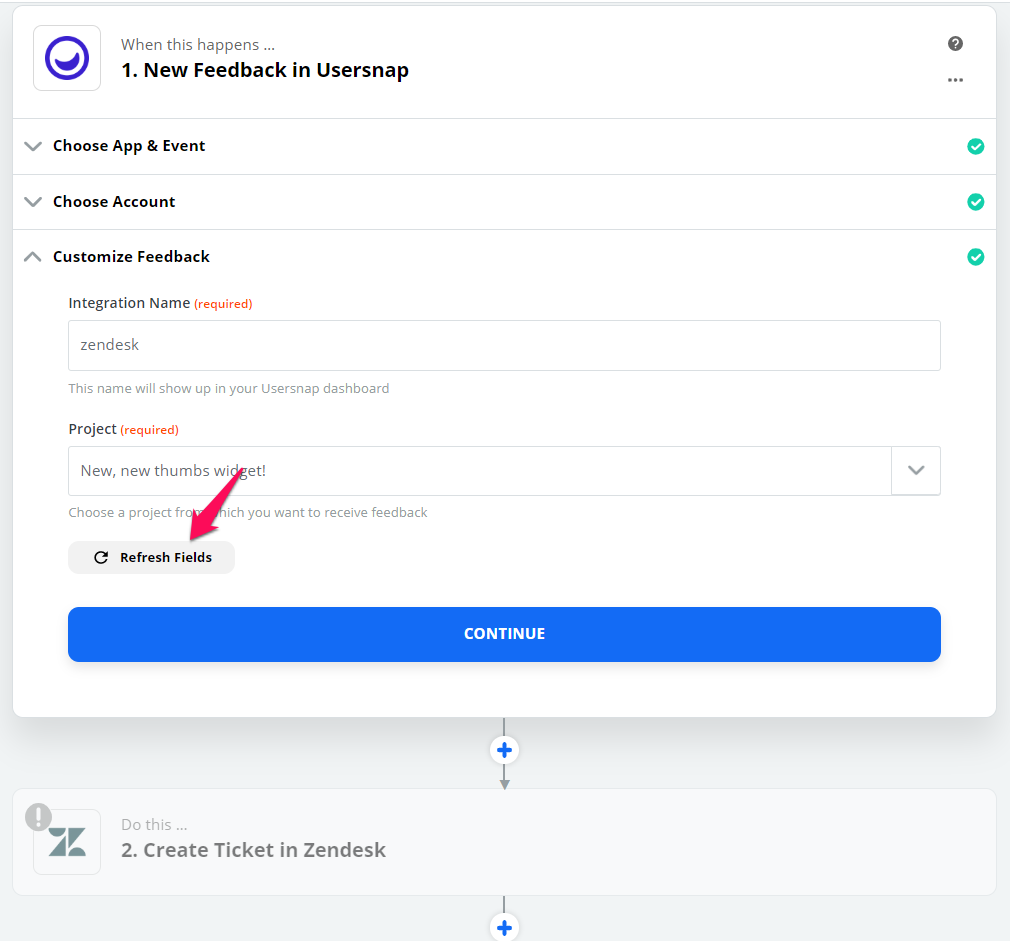Screen dimensions: 1010x941
Task: Click the Refresh Fields button
Action: pyautogui.click(x=151, y=557)
